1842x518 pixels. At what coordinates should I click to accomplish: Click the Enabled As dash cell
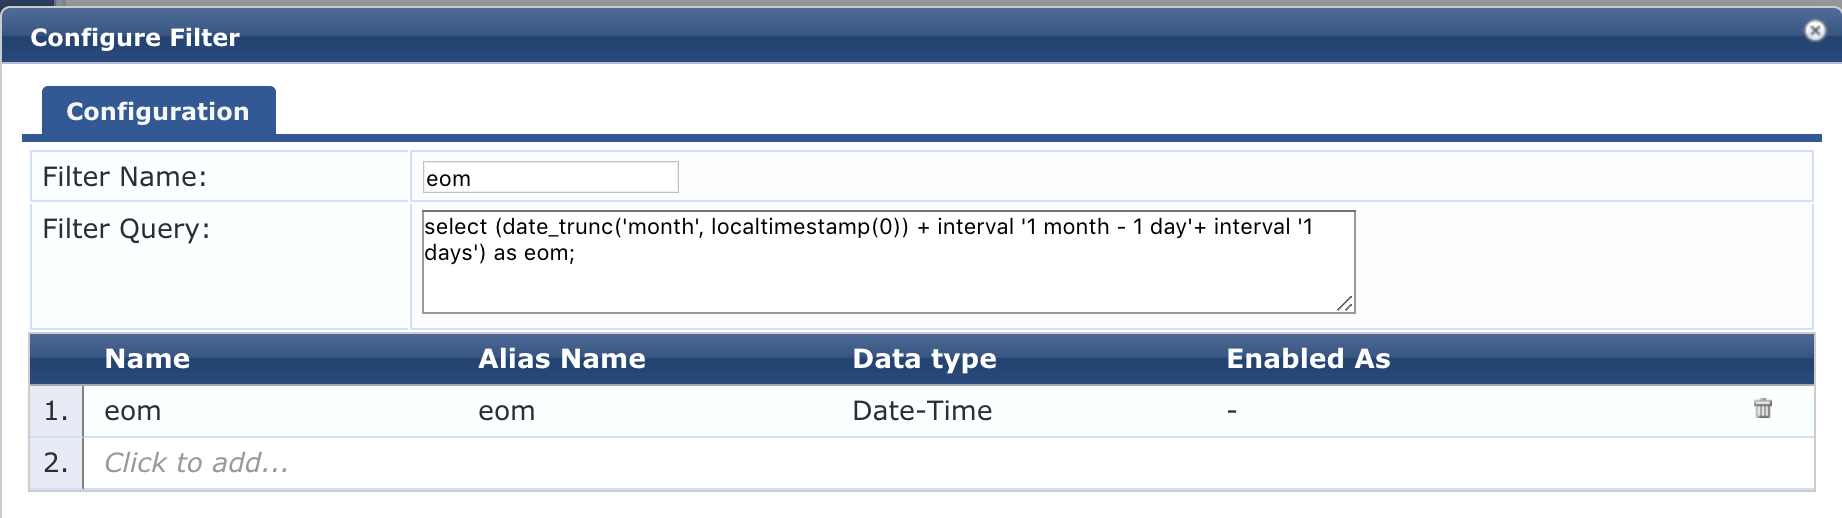(1232, 411)
